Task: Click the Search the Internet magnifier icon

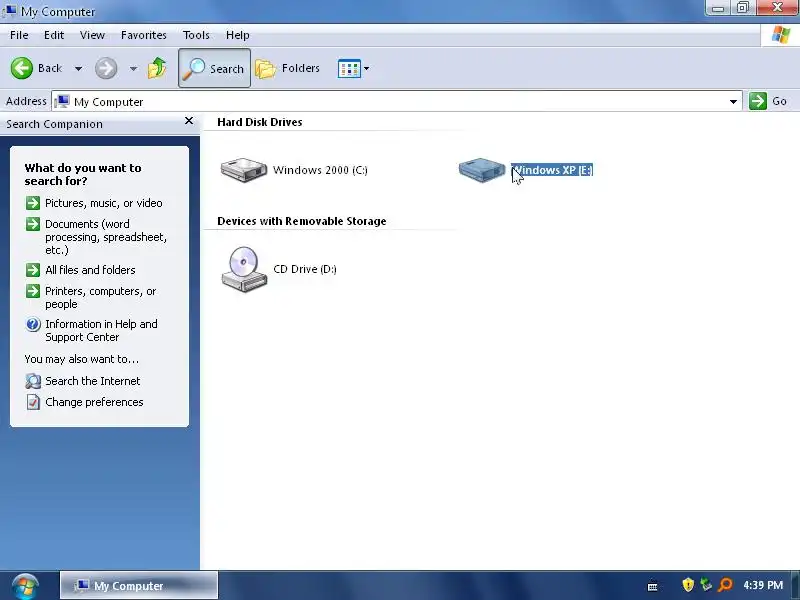Action: pyautogui.click(x=33, y=381)
